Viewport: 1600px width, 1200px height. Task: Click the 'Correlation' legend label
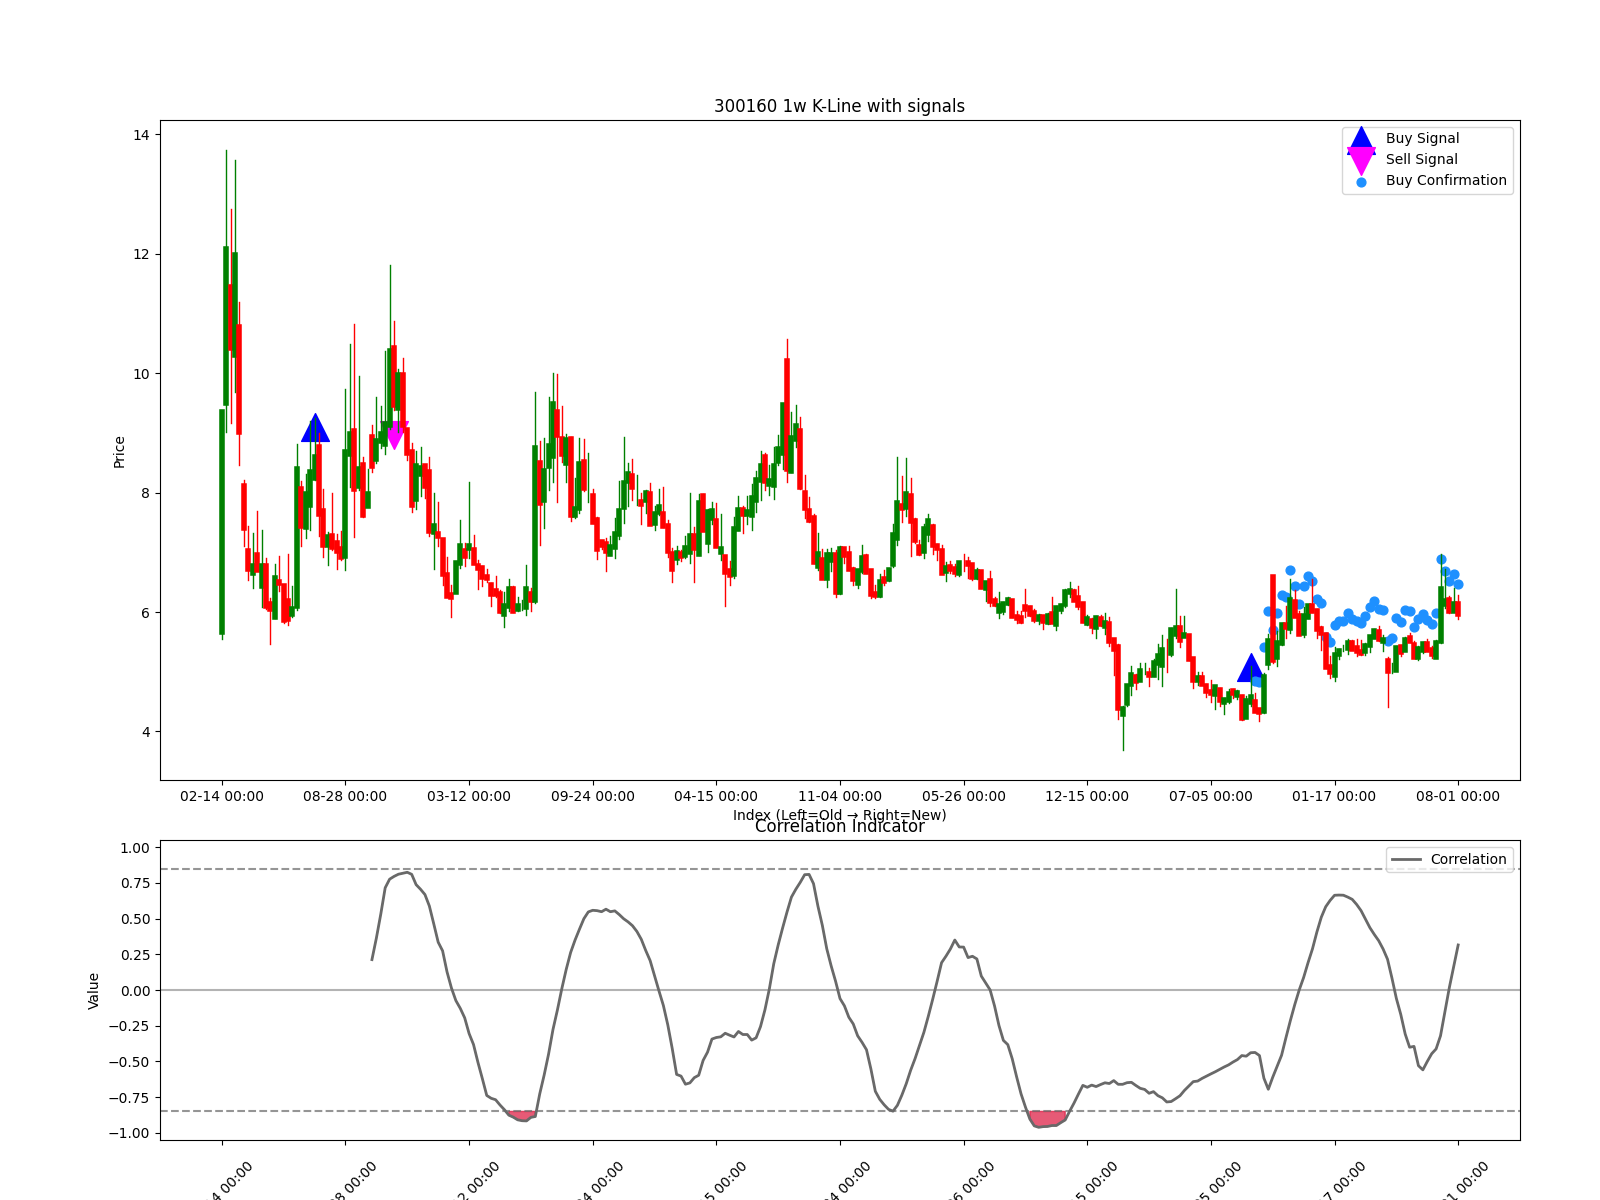[1468, 860]
